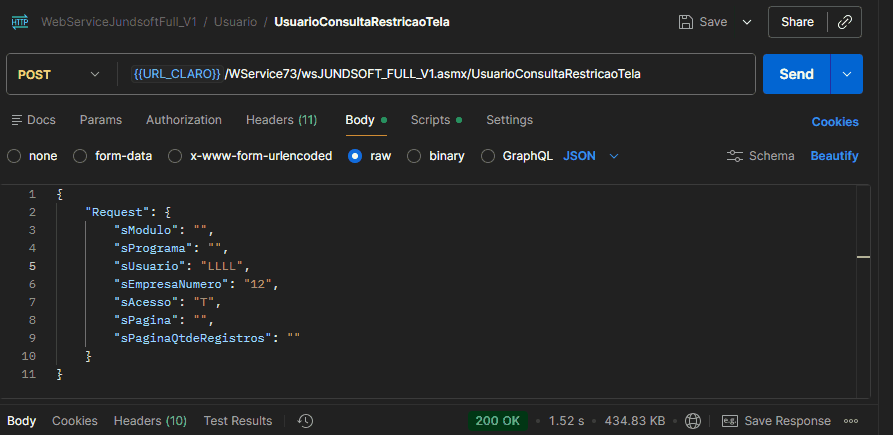
Task: Click the Save disk icon
Action: pos(686,21)
